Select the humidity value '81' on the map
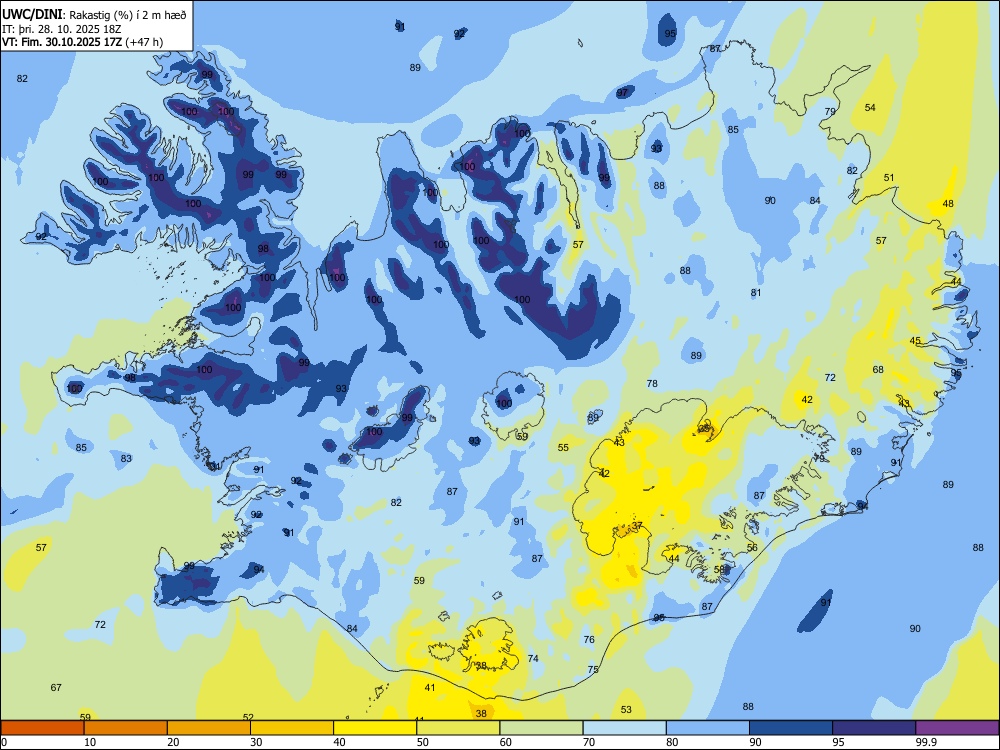Image resolution: width=1000 pixels, height=750 pixels. point(756,293)
